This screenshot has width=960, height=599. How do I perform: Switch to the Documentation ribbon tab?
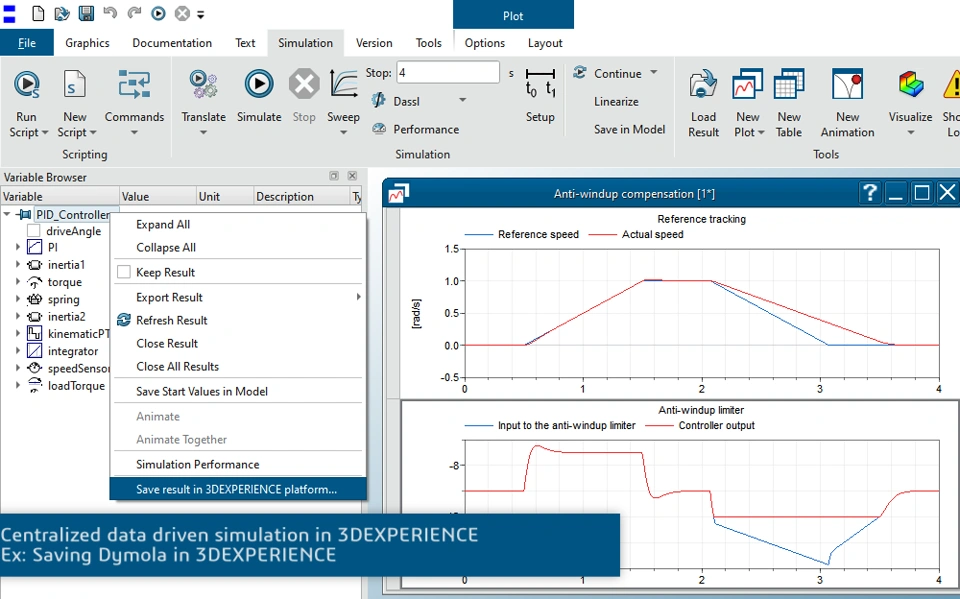pos(172,43)
